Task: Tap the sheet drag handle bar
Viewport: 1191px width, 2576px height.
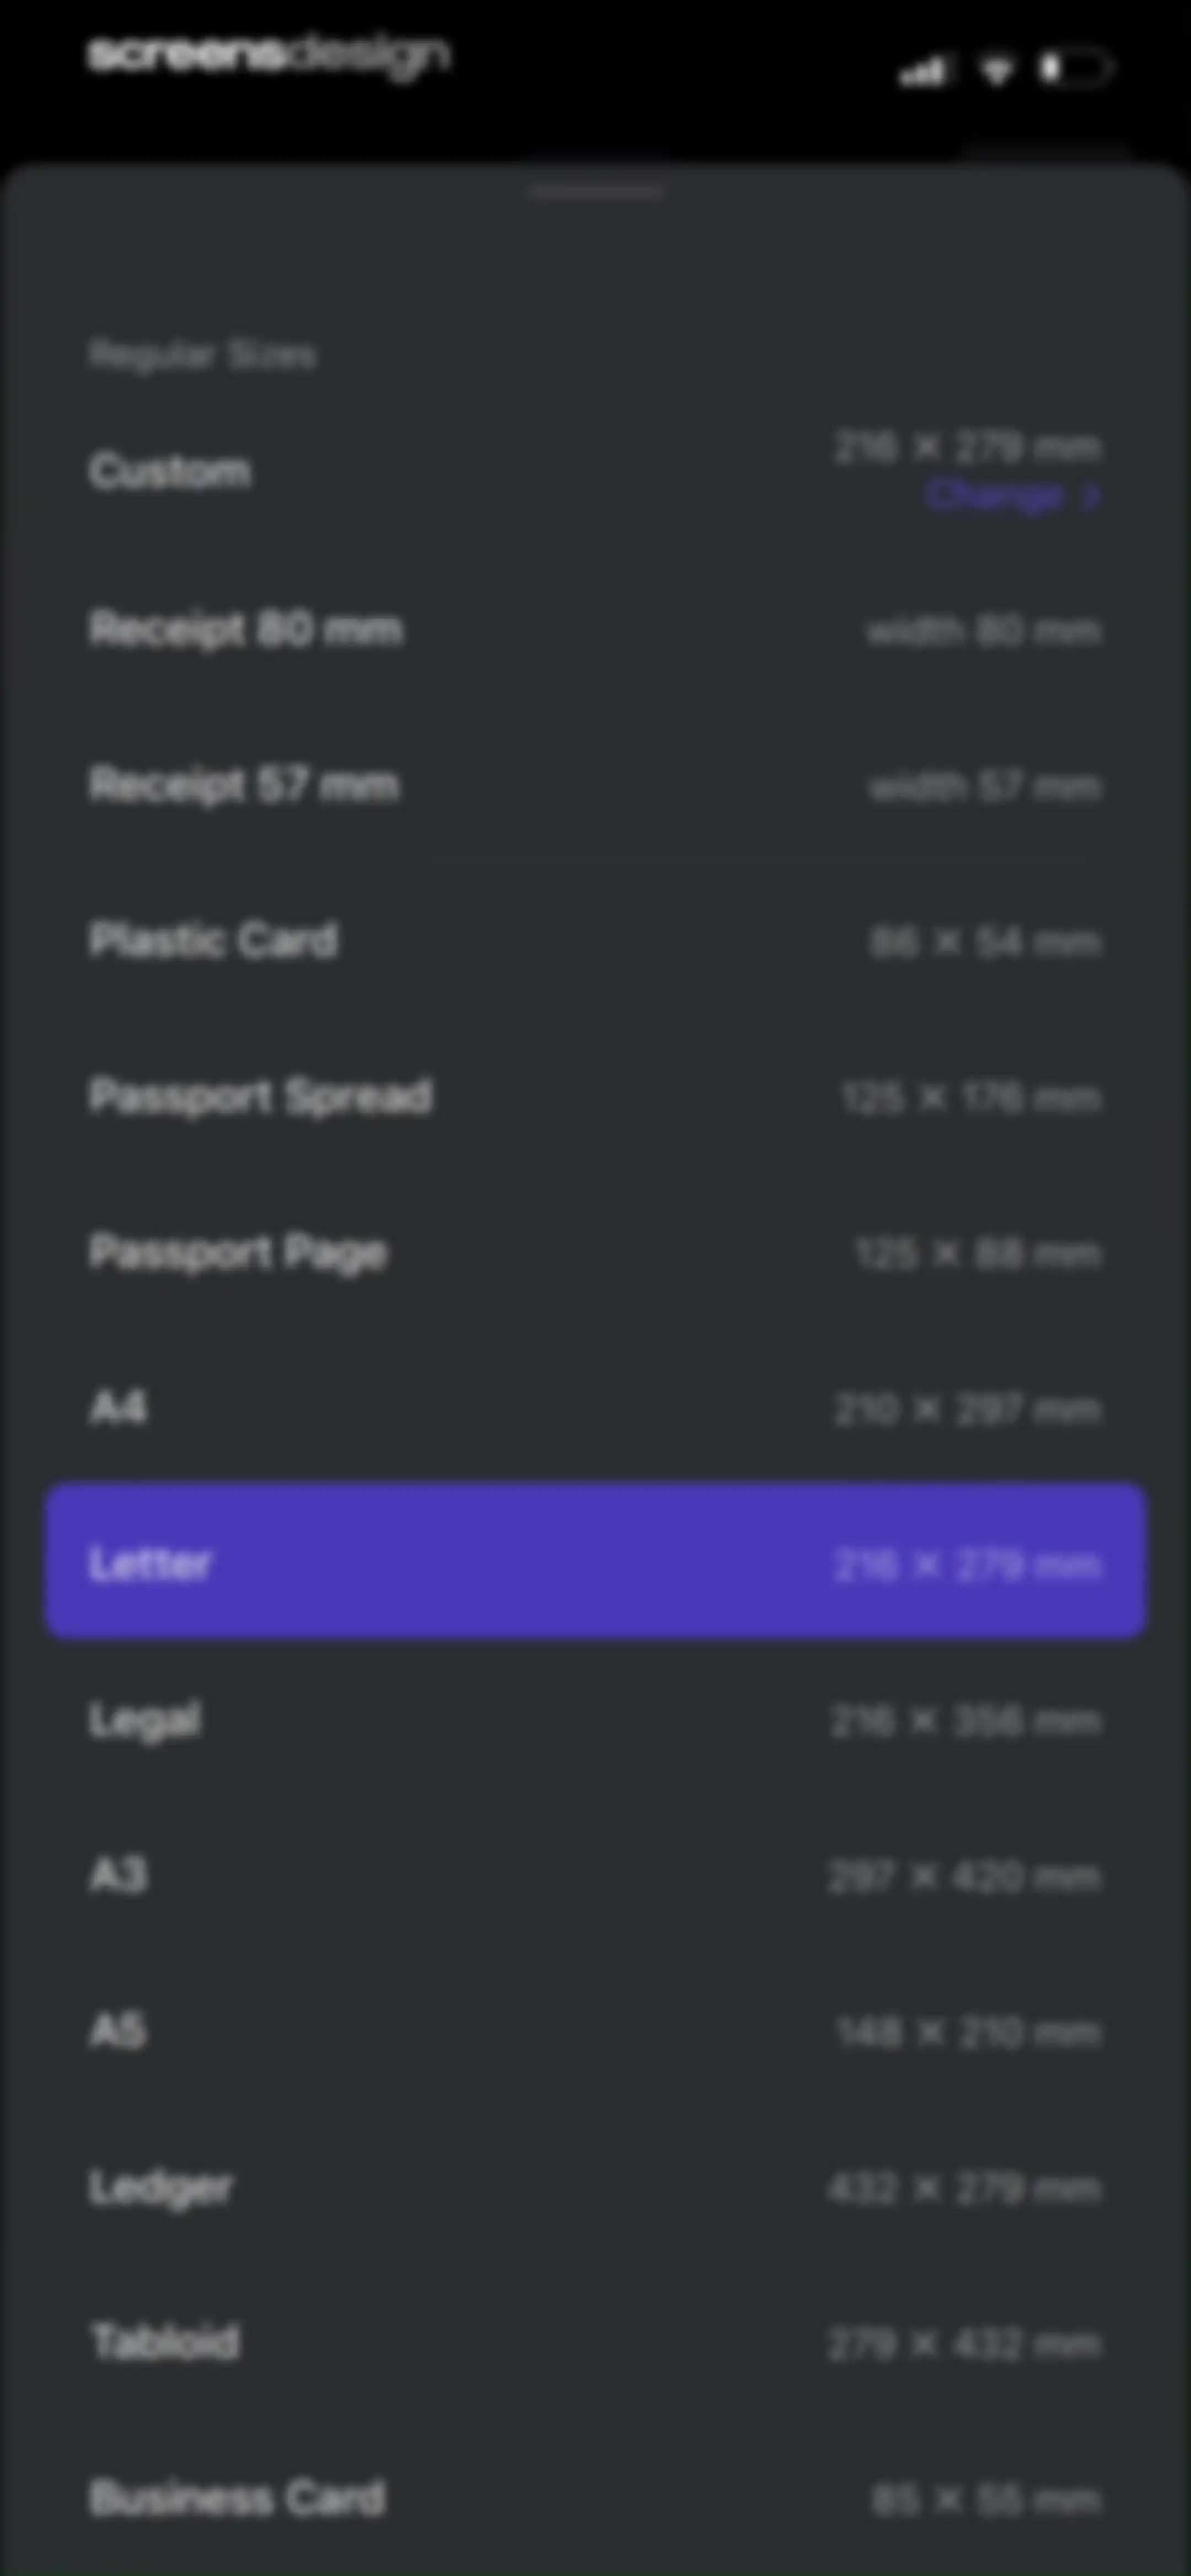Action: [x=596, y=191]
